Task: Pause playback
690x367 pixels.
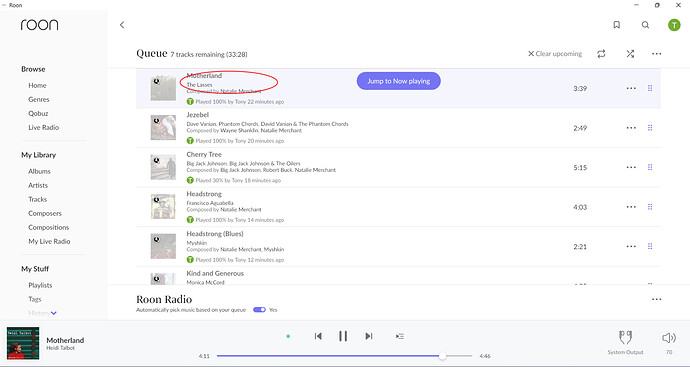Action: tap(343, 336)
